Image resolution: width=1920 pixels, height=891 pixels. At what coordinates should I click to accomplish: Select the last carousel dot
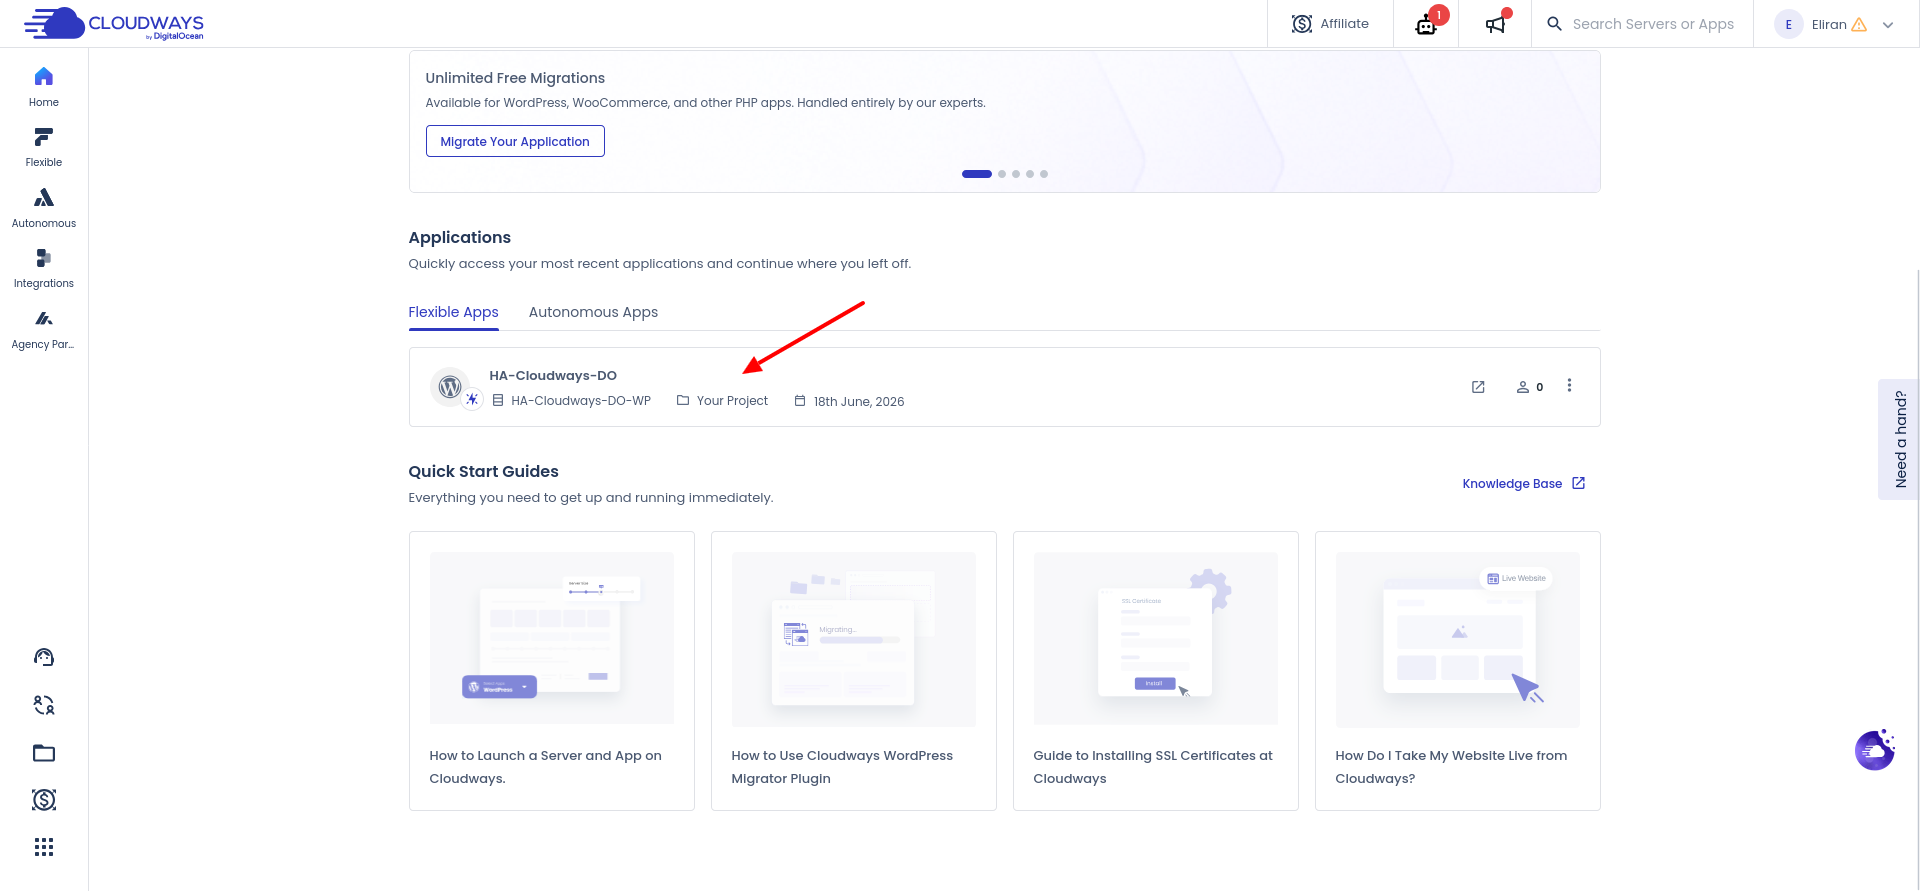[x=1044, y=174]
